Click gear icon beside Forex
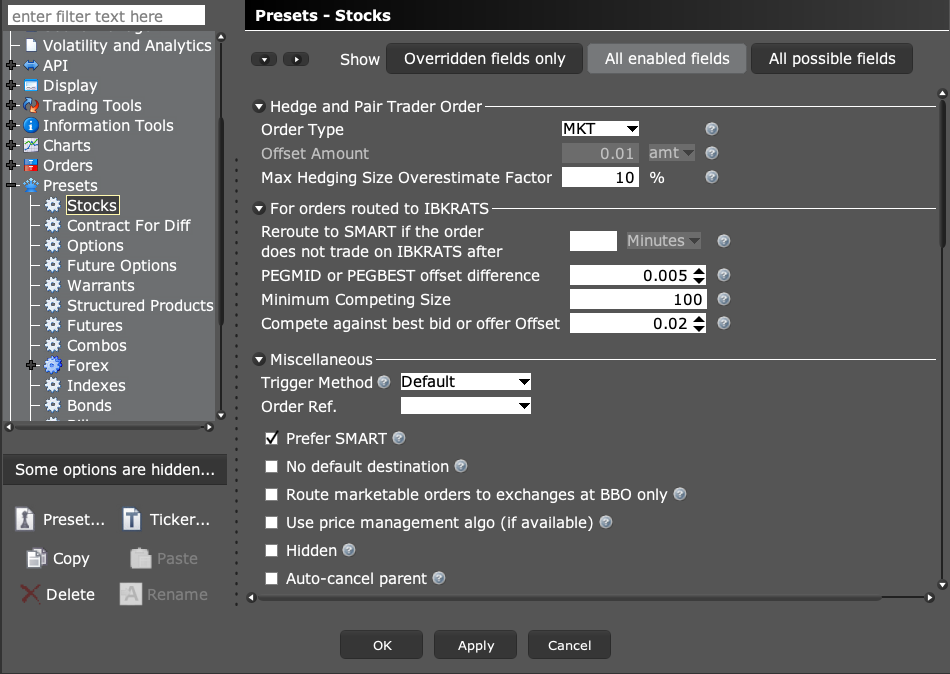This screenshot has width=950, height=674. click(x=53, y=365)
